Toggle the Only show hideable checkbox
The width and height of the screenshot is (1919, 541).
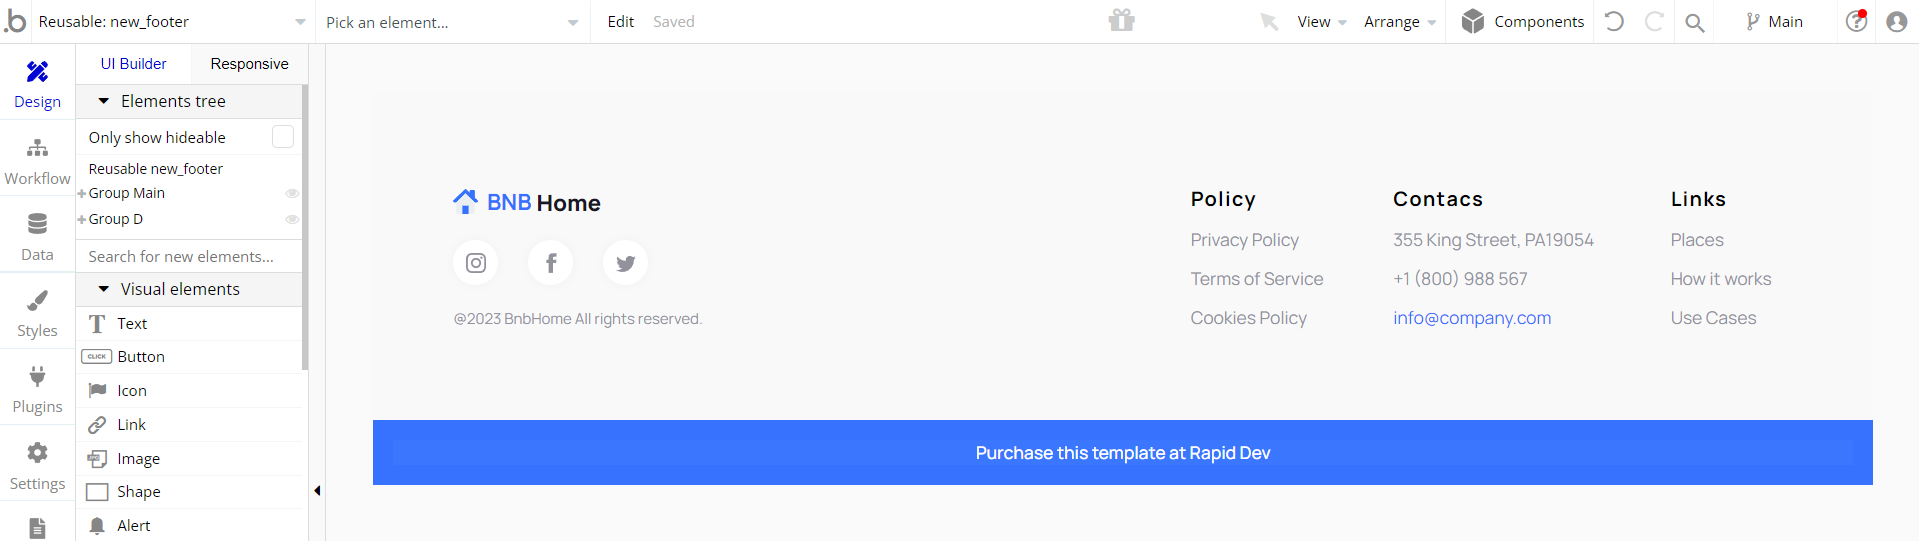[x=283, y=137]
